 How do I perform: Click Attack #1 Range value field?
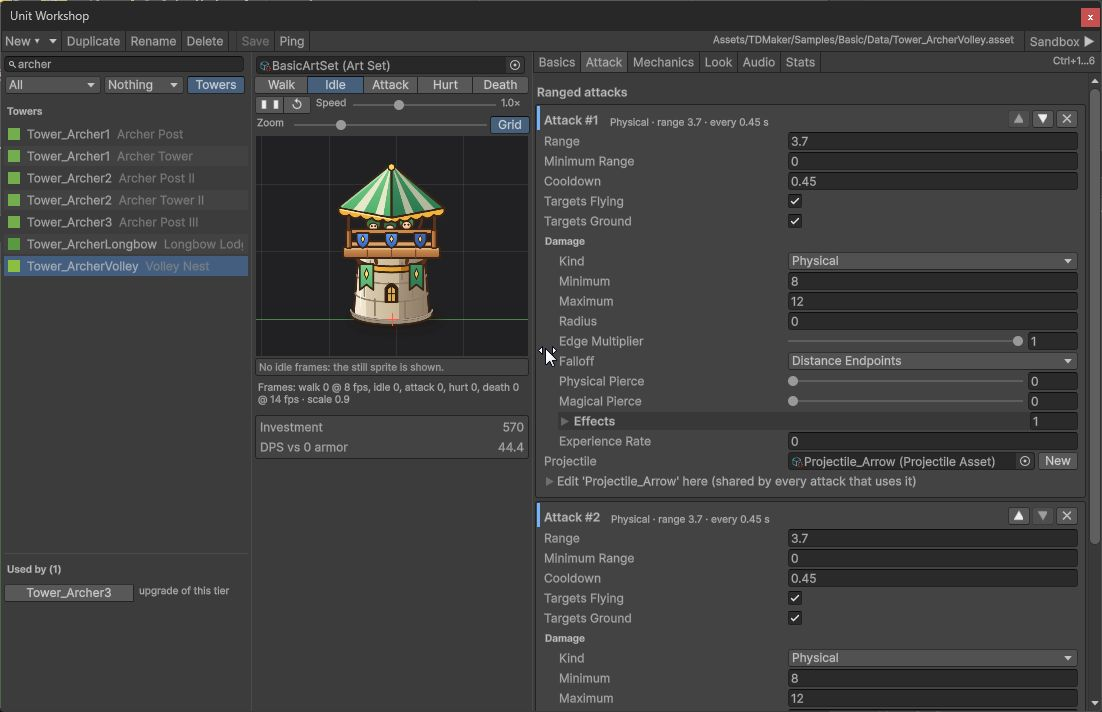coord(933,141)
